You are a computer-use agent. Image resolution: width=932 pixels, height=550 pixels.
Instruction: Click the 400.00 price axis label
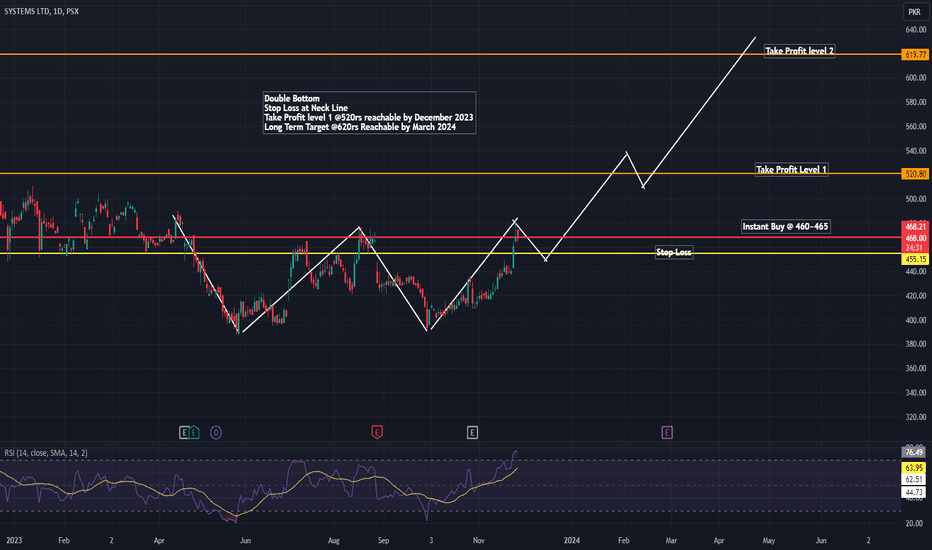point(915,320)
